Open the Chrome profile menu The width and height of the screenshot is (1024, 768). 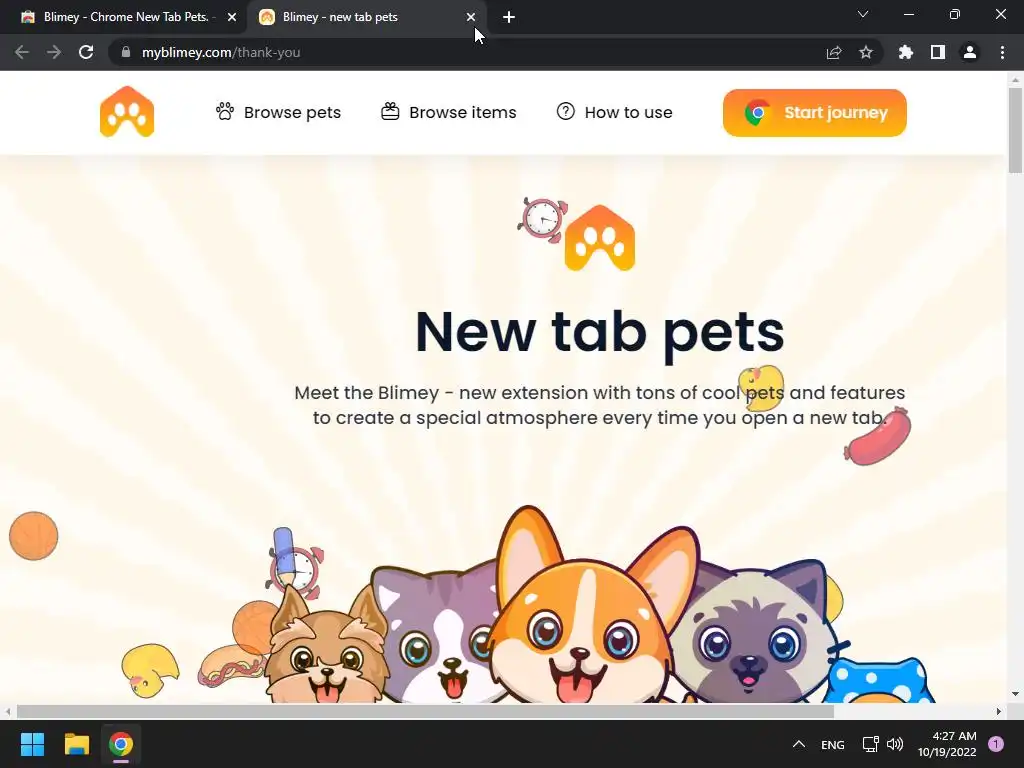click(970, 52)
